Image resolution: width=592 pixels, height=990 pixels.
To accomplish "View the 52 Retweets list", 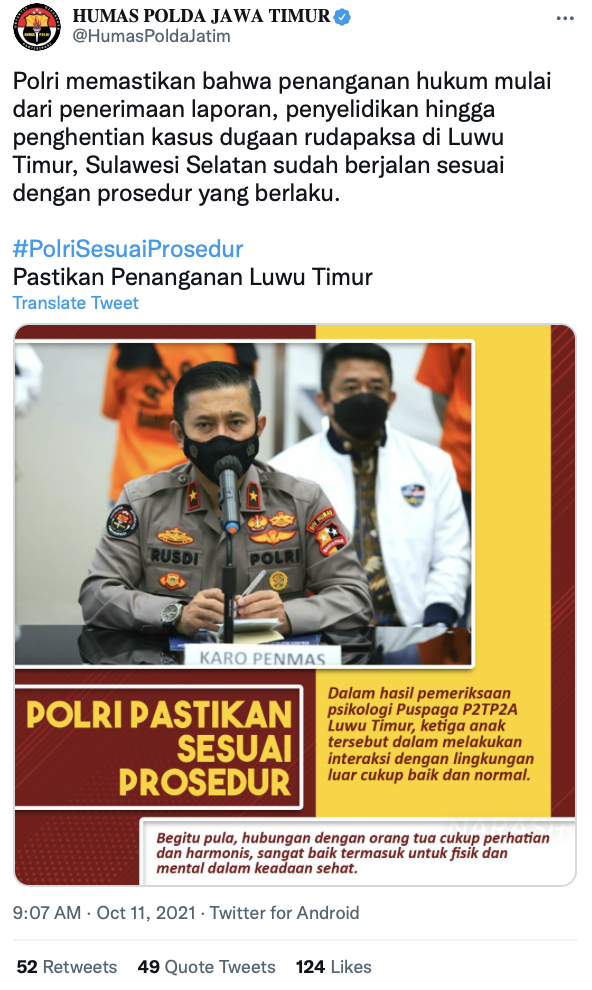I will [67, 967].
